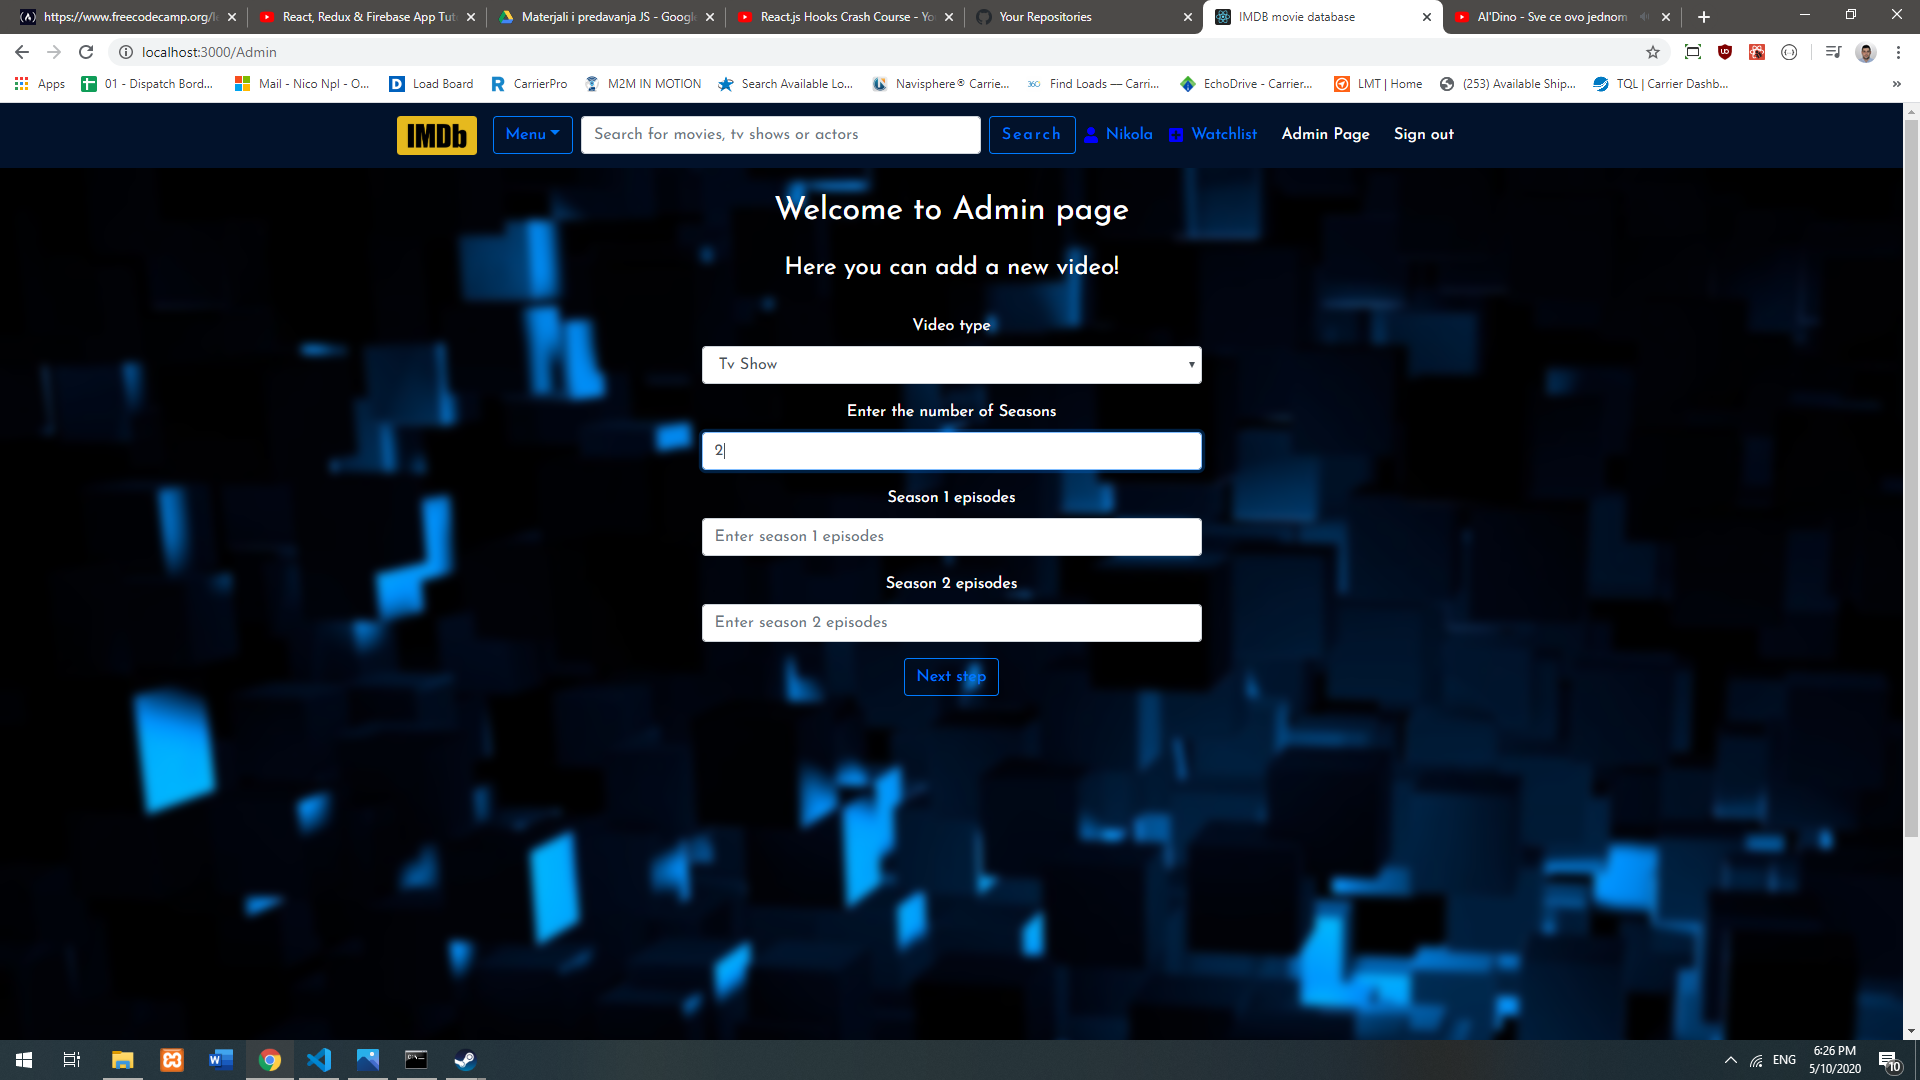
Task: Click the Search button
Action: point(1031,135)
